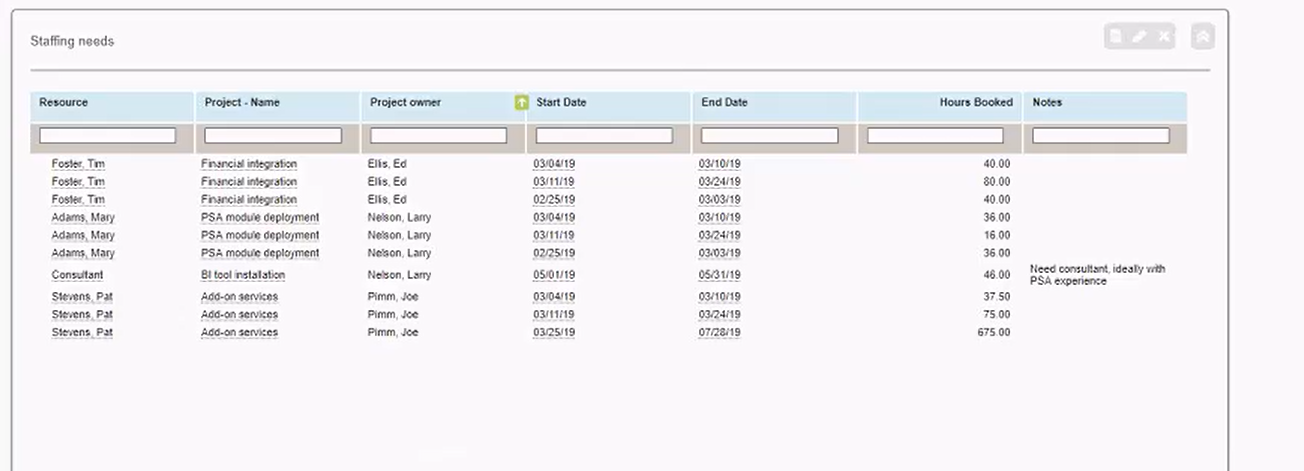Click the Start Date filter input
Viewport: 1304px width, 471px height.
coord(604,135)
